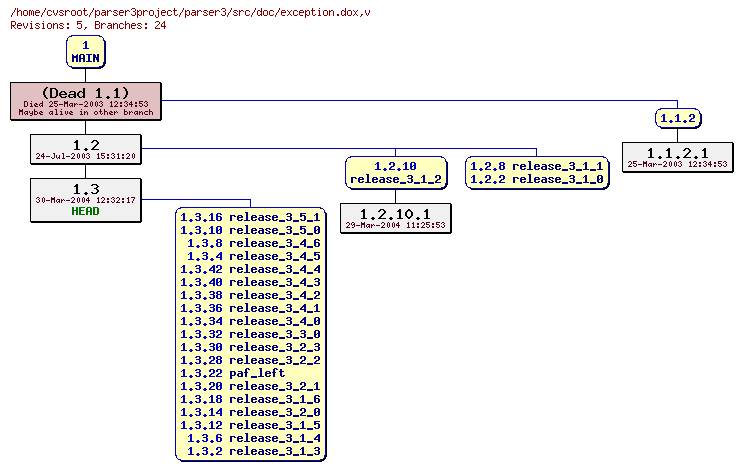
Task: Open branch 1.1.2 label
Action: 678,118
